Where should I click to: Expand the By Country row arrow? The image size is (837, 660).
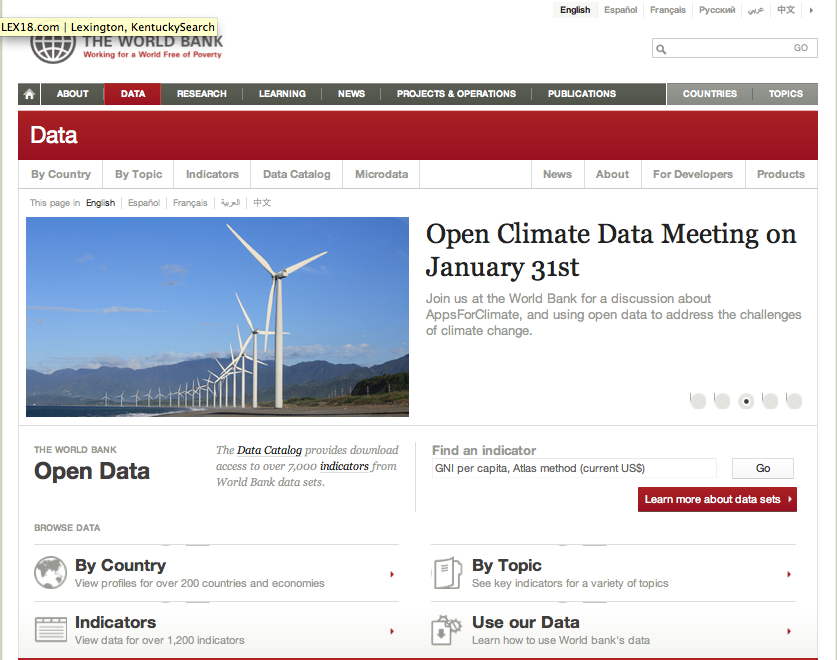click(x=392, y=574)
